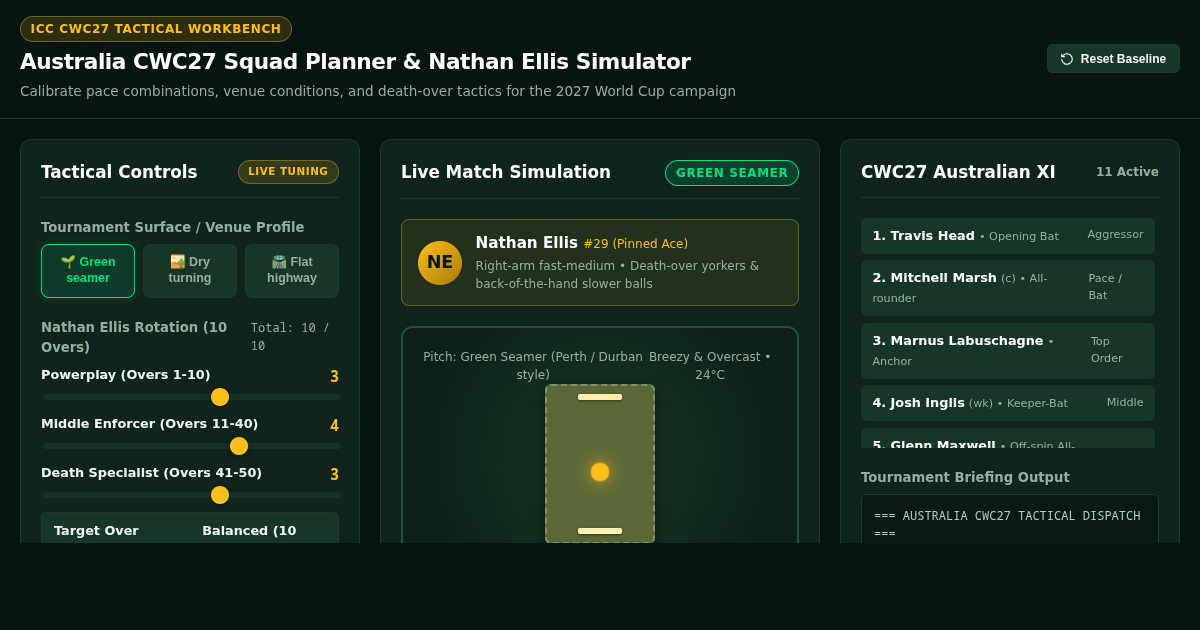Image resolution: width=1200 pixels, height=630 pixels.
Task: Click the ball marker on the pitch
Action: tap(600, 472)
